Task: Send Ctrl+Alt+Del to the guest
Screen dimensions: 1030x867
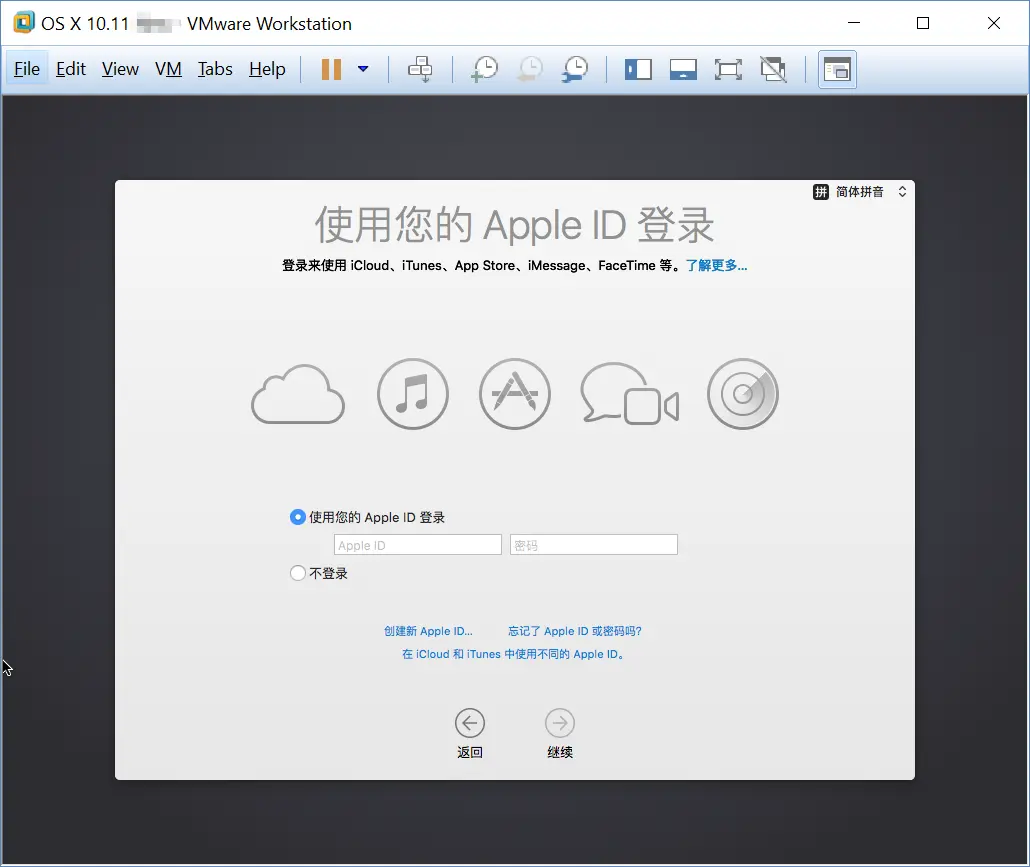Action: click(x=420, y=69)
